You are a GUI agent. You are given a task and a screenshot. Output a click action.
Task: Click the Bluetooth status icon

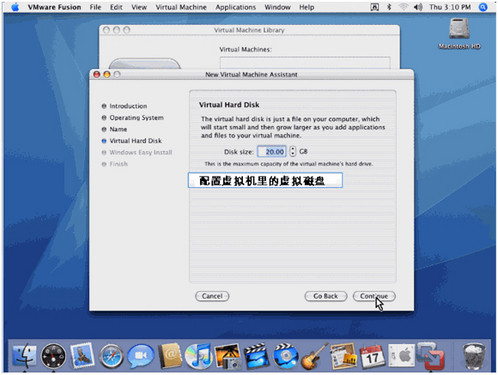[389, 7]
